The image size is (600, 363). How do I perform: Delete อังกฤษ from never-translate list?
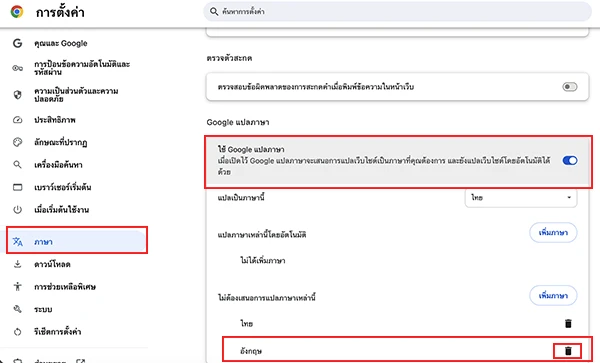[568, 351]
